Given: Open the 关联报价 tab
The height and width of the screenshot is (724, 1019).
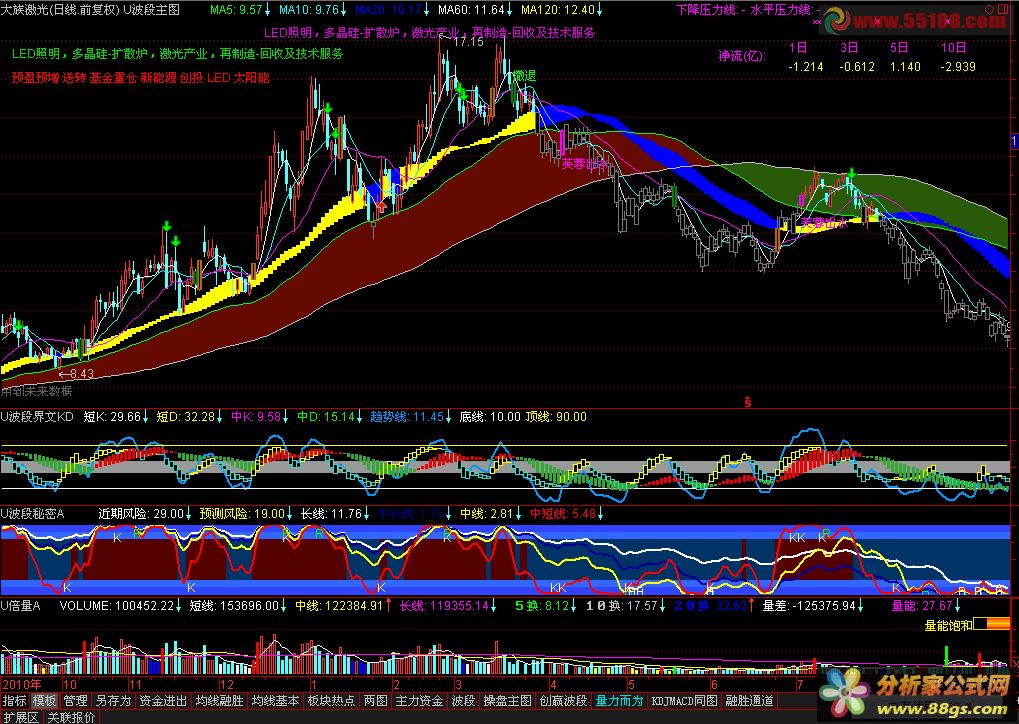Looking at the screenshot, I should point(71,717).
